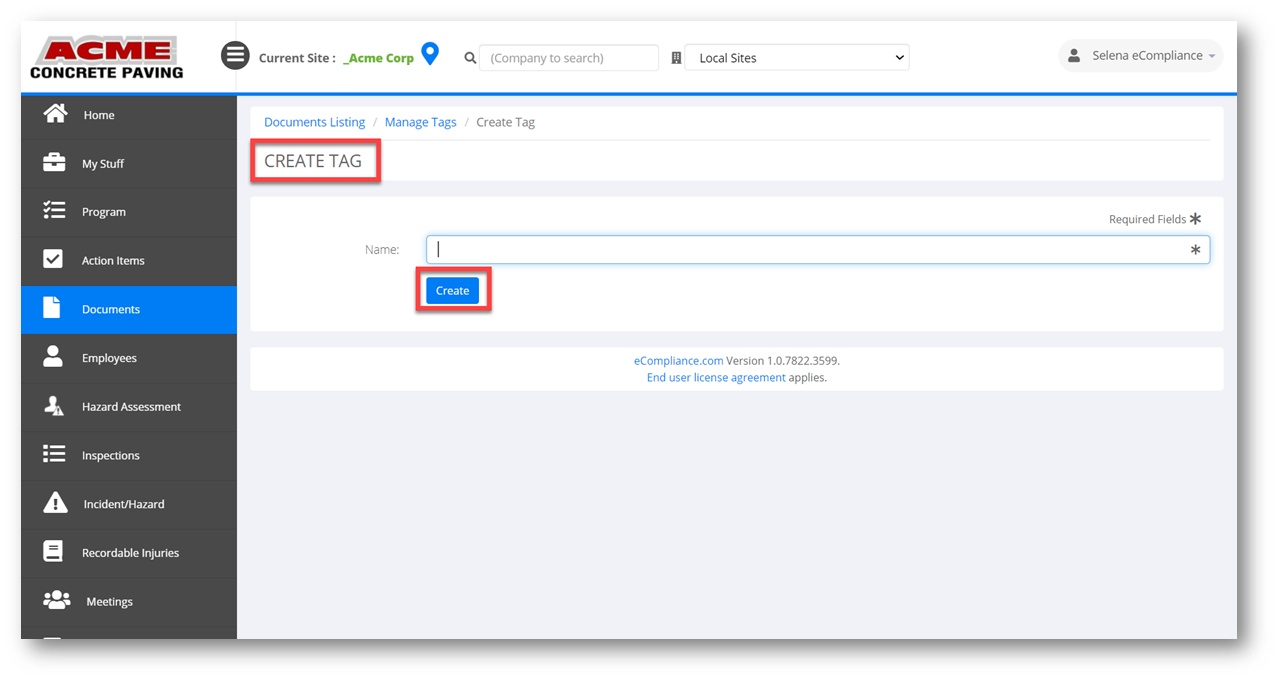
Task: Click the Hazard Assessment icon
Action: [x=54, y=405]
